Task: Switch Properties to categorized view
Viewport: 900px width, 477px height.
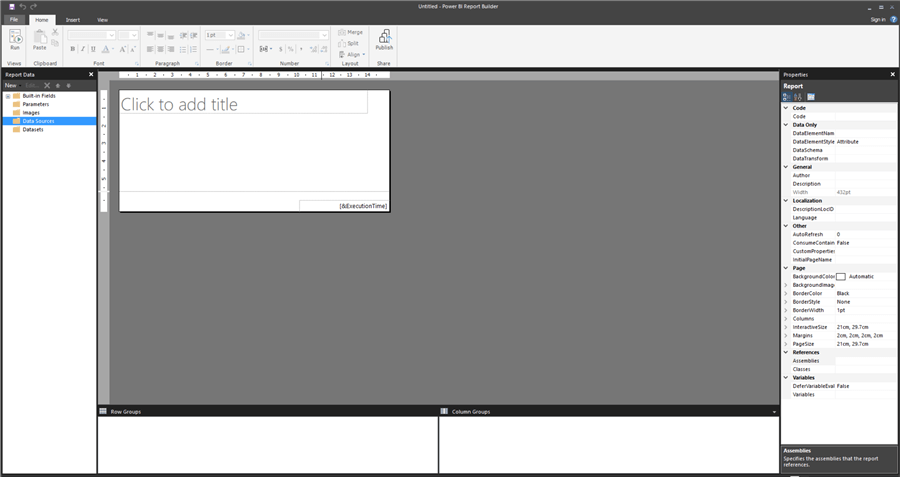Action: coord(787,97)
